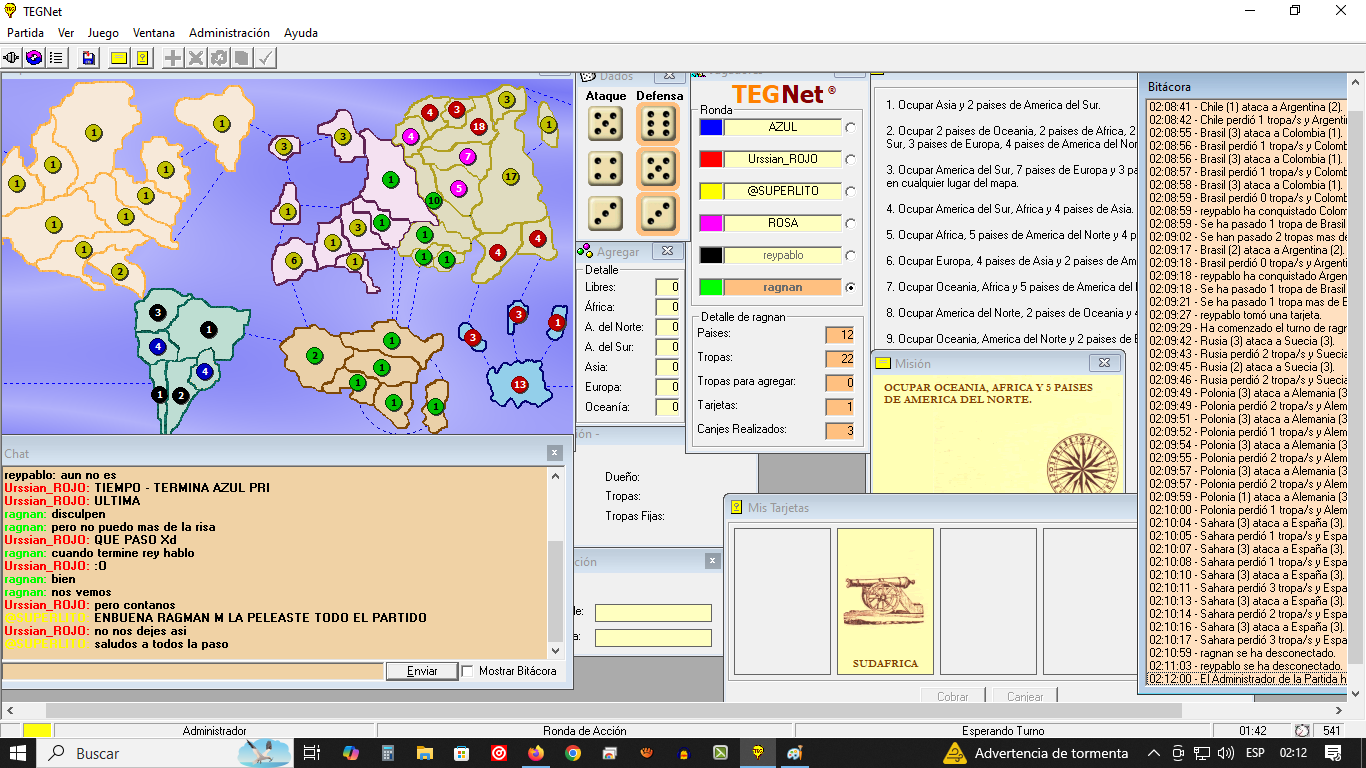1366x768 pixels.
Task: Select the ROSA player radio button
Action: [851, 223]
